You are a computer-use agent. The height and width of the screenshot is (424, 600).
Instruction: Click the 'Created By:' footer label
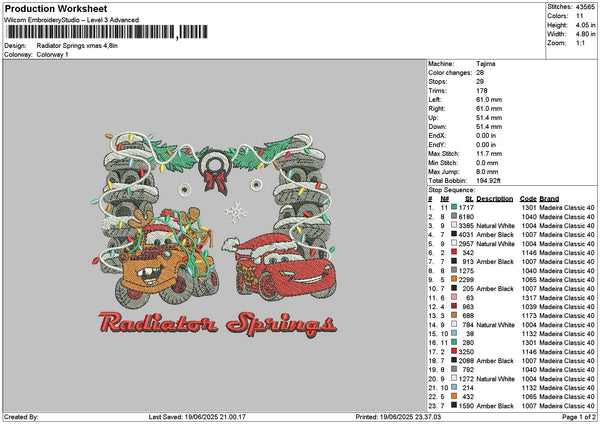[x=21, y=417]
